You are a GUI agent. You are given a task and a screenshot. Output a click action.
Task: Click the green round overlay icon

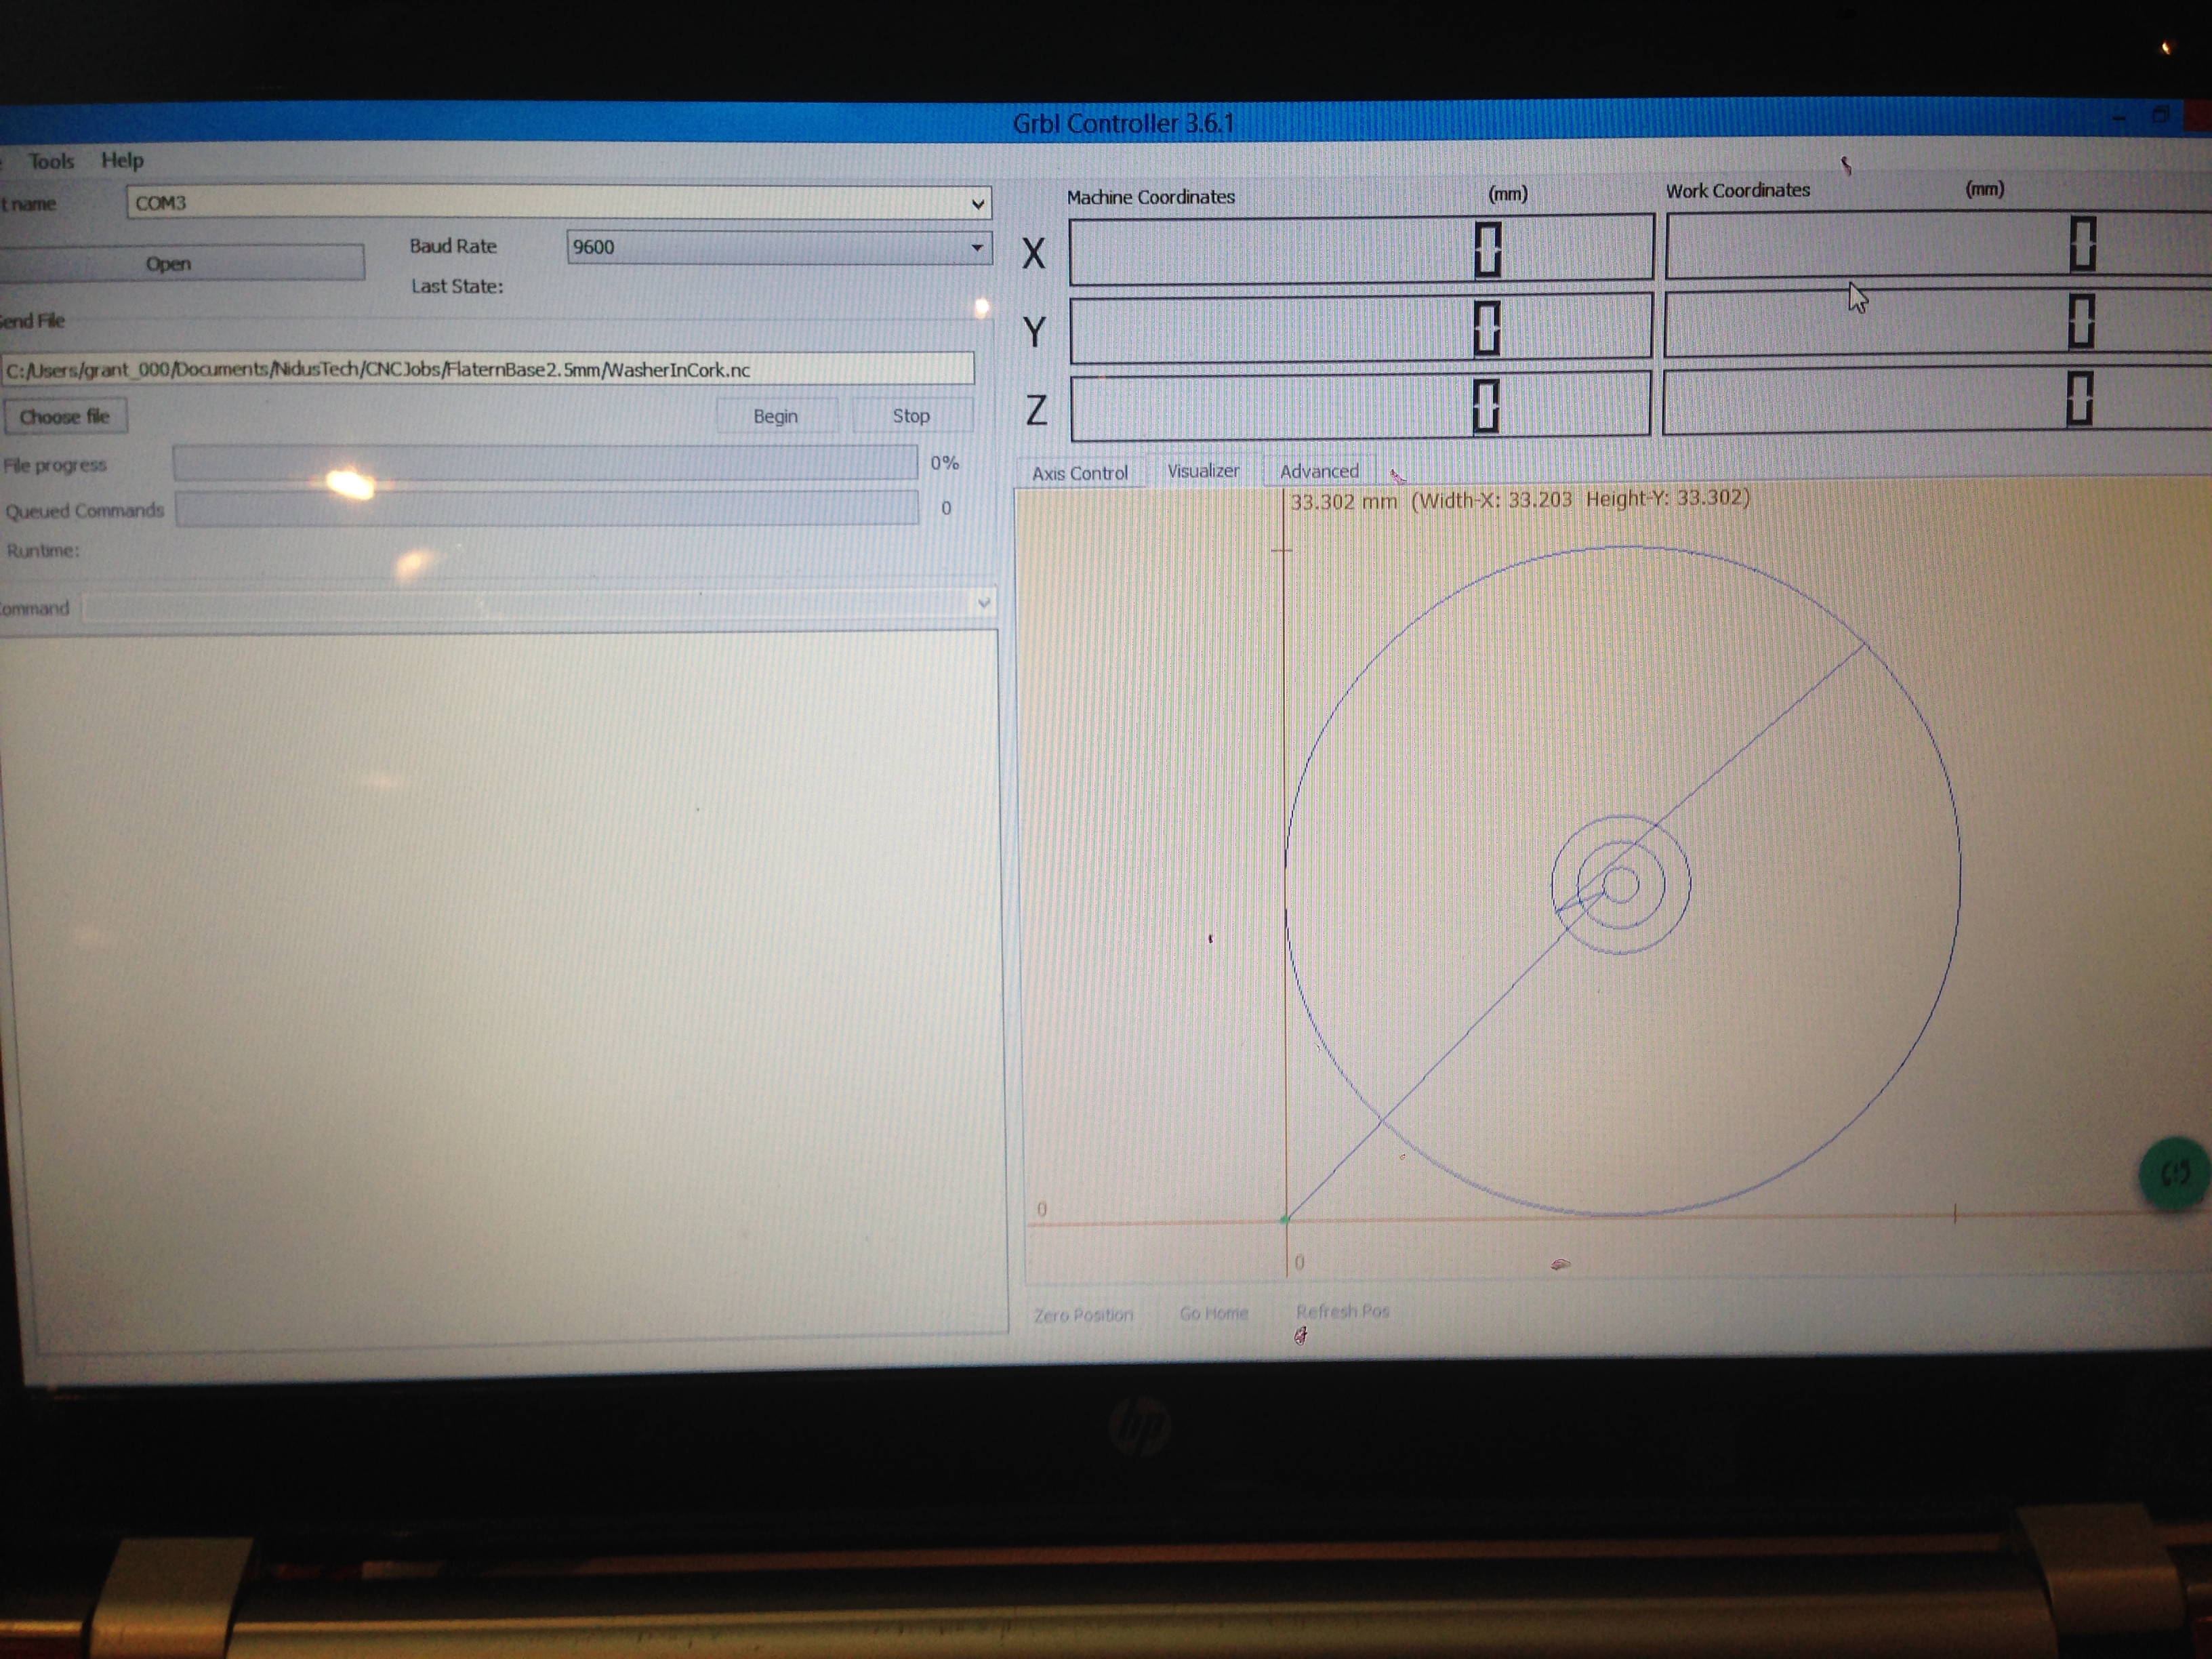(x=2174, y=1174)
